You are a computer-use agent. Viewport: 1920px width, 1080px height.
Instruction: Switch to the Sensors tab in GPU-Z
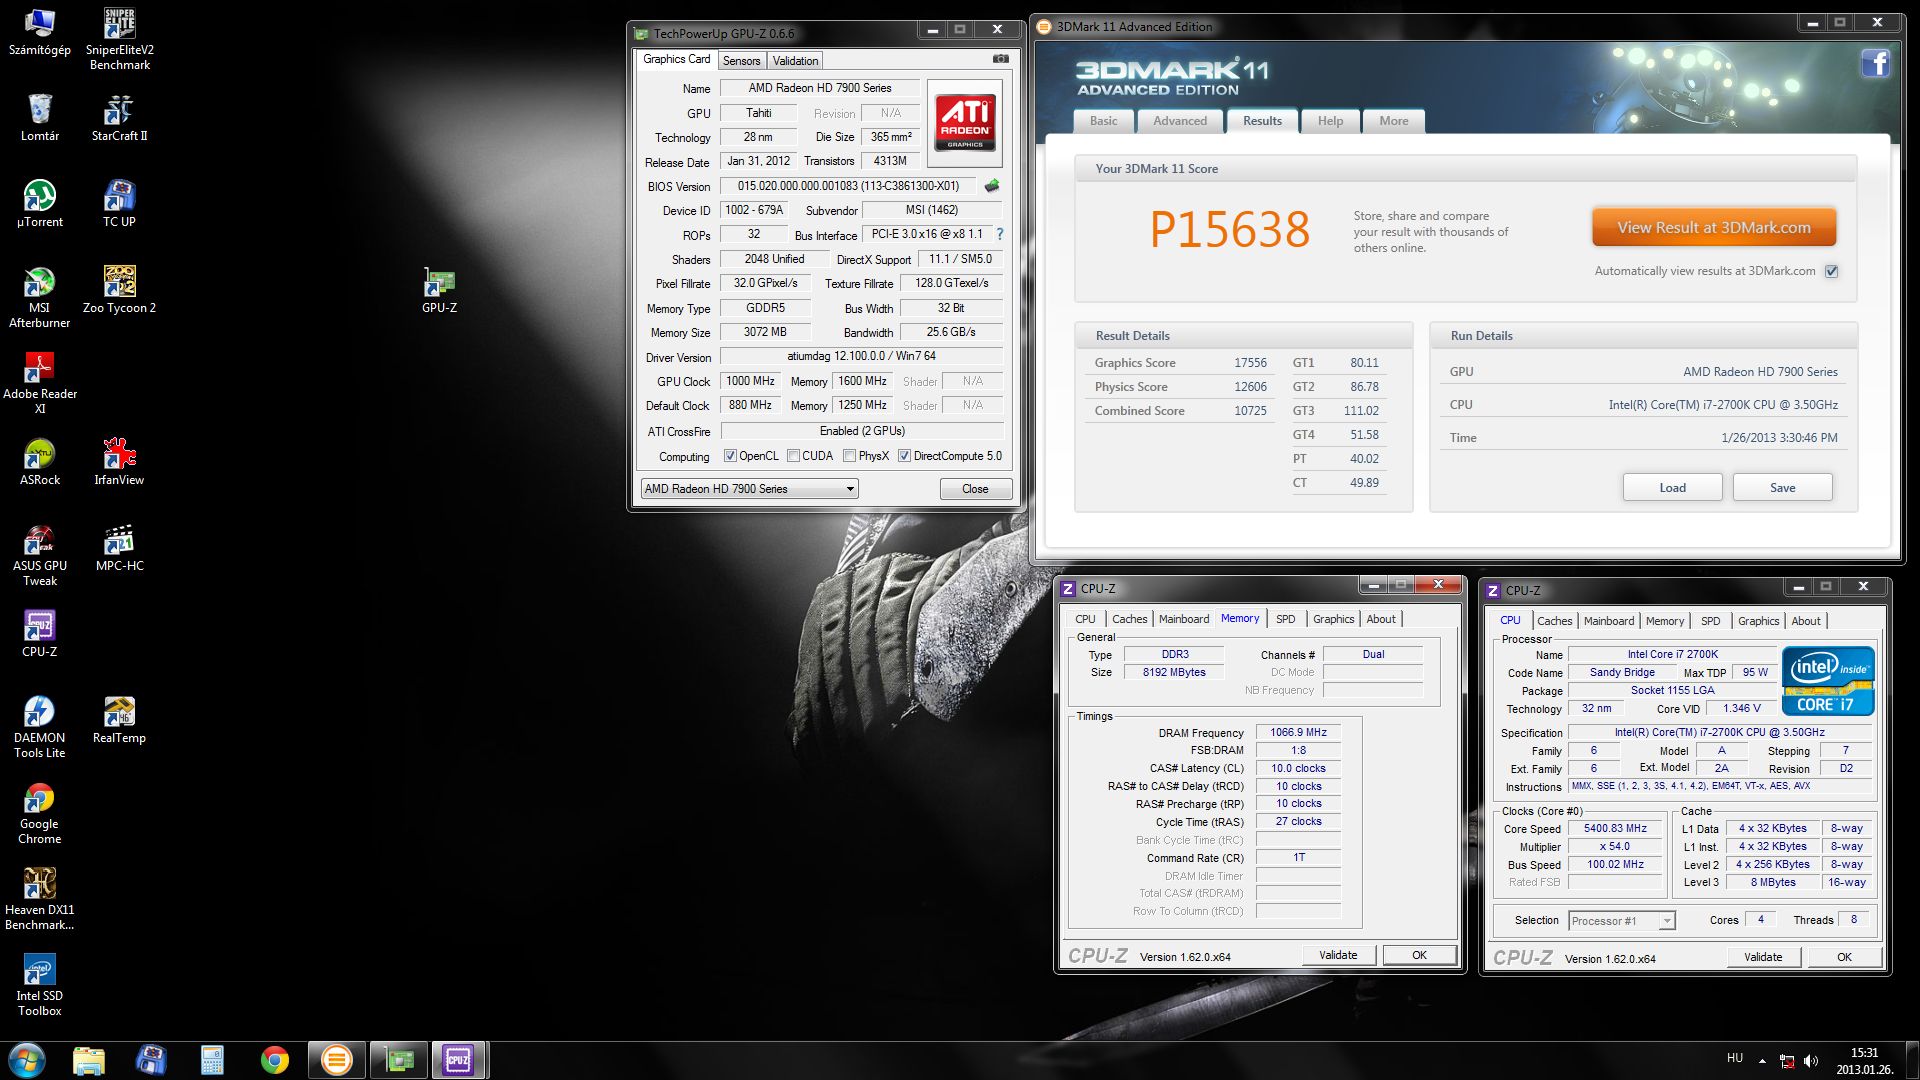(741, 61)
